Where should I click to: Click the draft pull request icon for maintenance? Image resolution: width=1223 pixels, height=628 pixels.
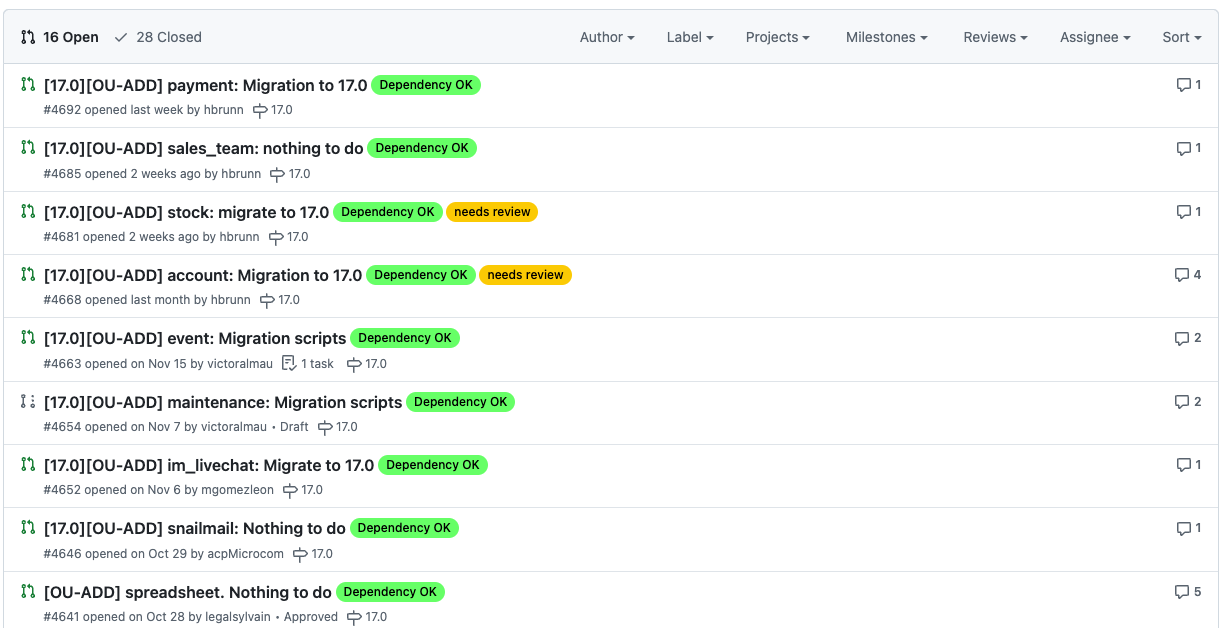[28, 402]
